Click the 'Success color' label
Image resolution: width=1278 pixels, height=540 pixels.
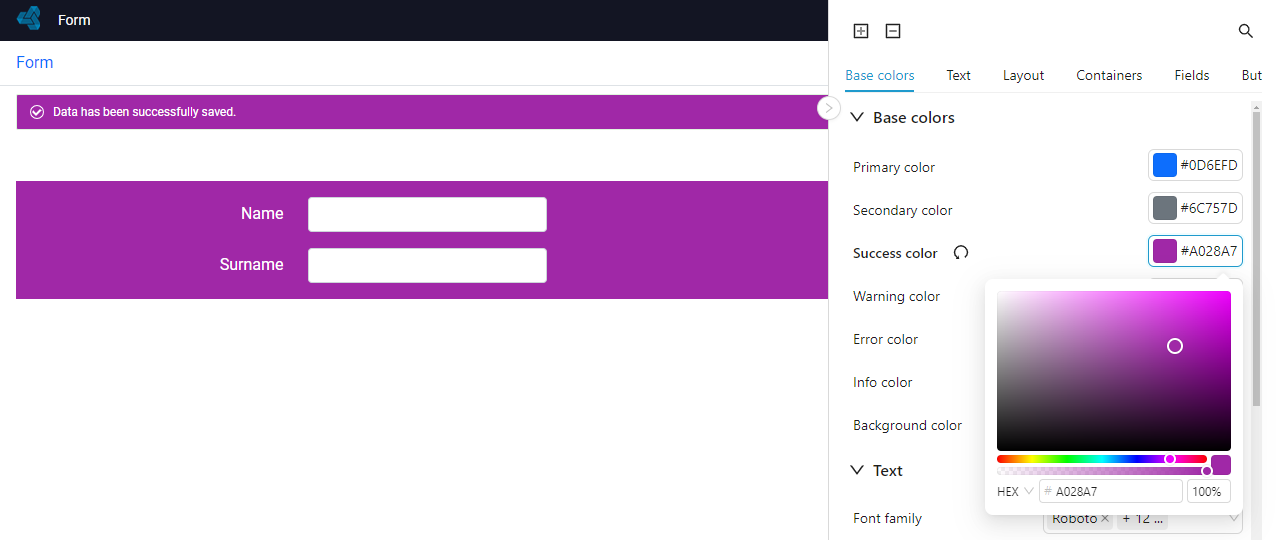click(895, 253)
